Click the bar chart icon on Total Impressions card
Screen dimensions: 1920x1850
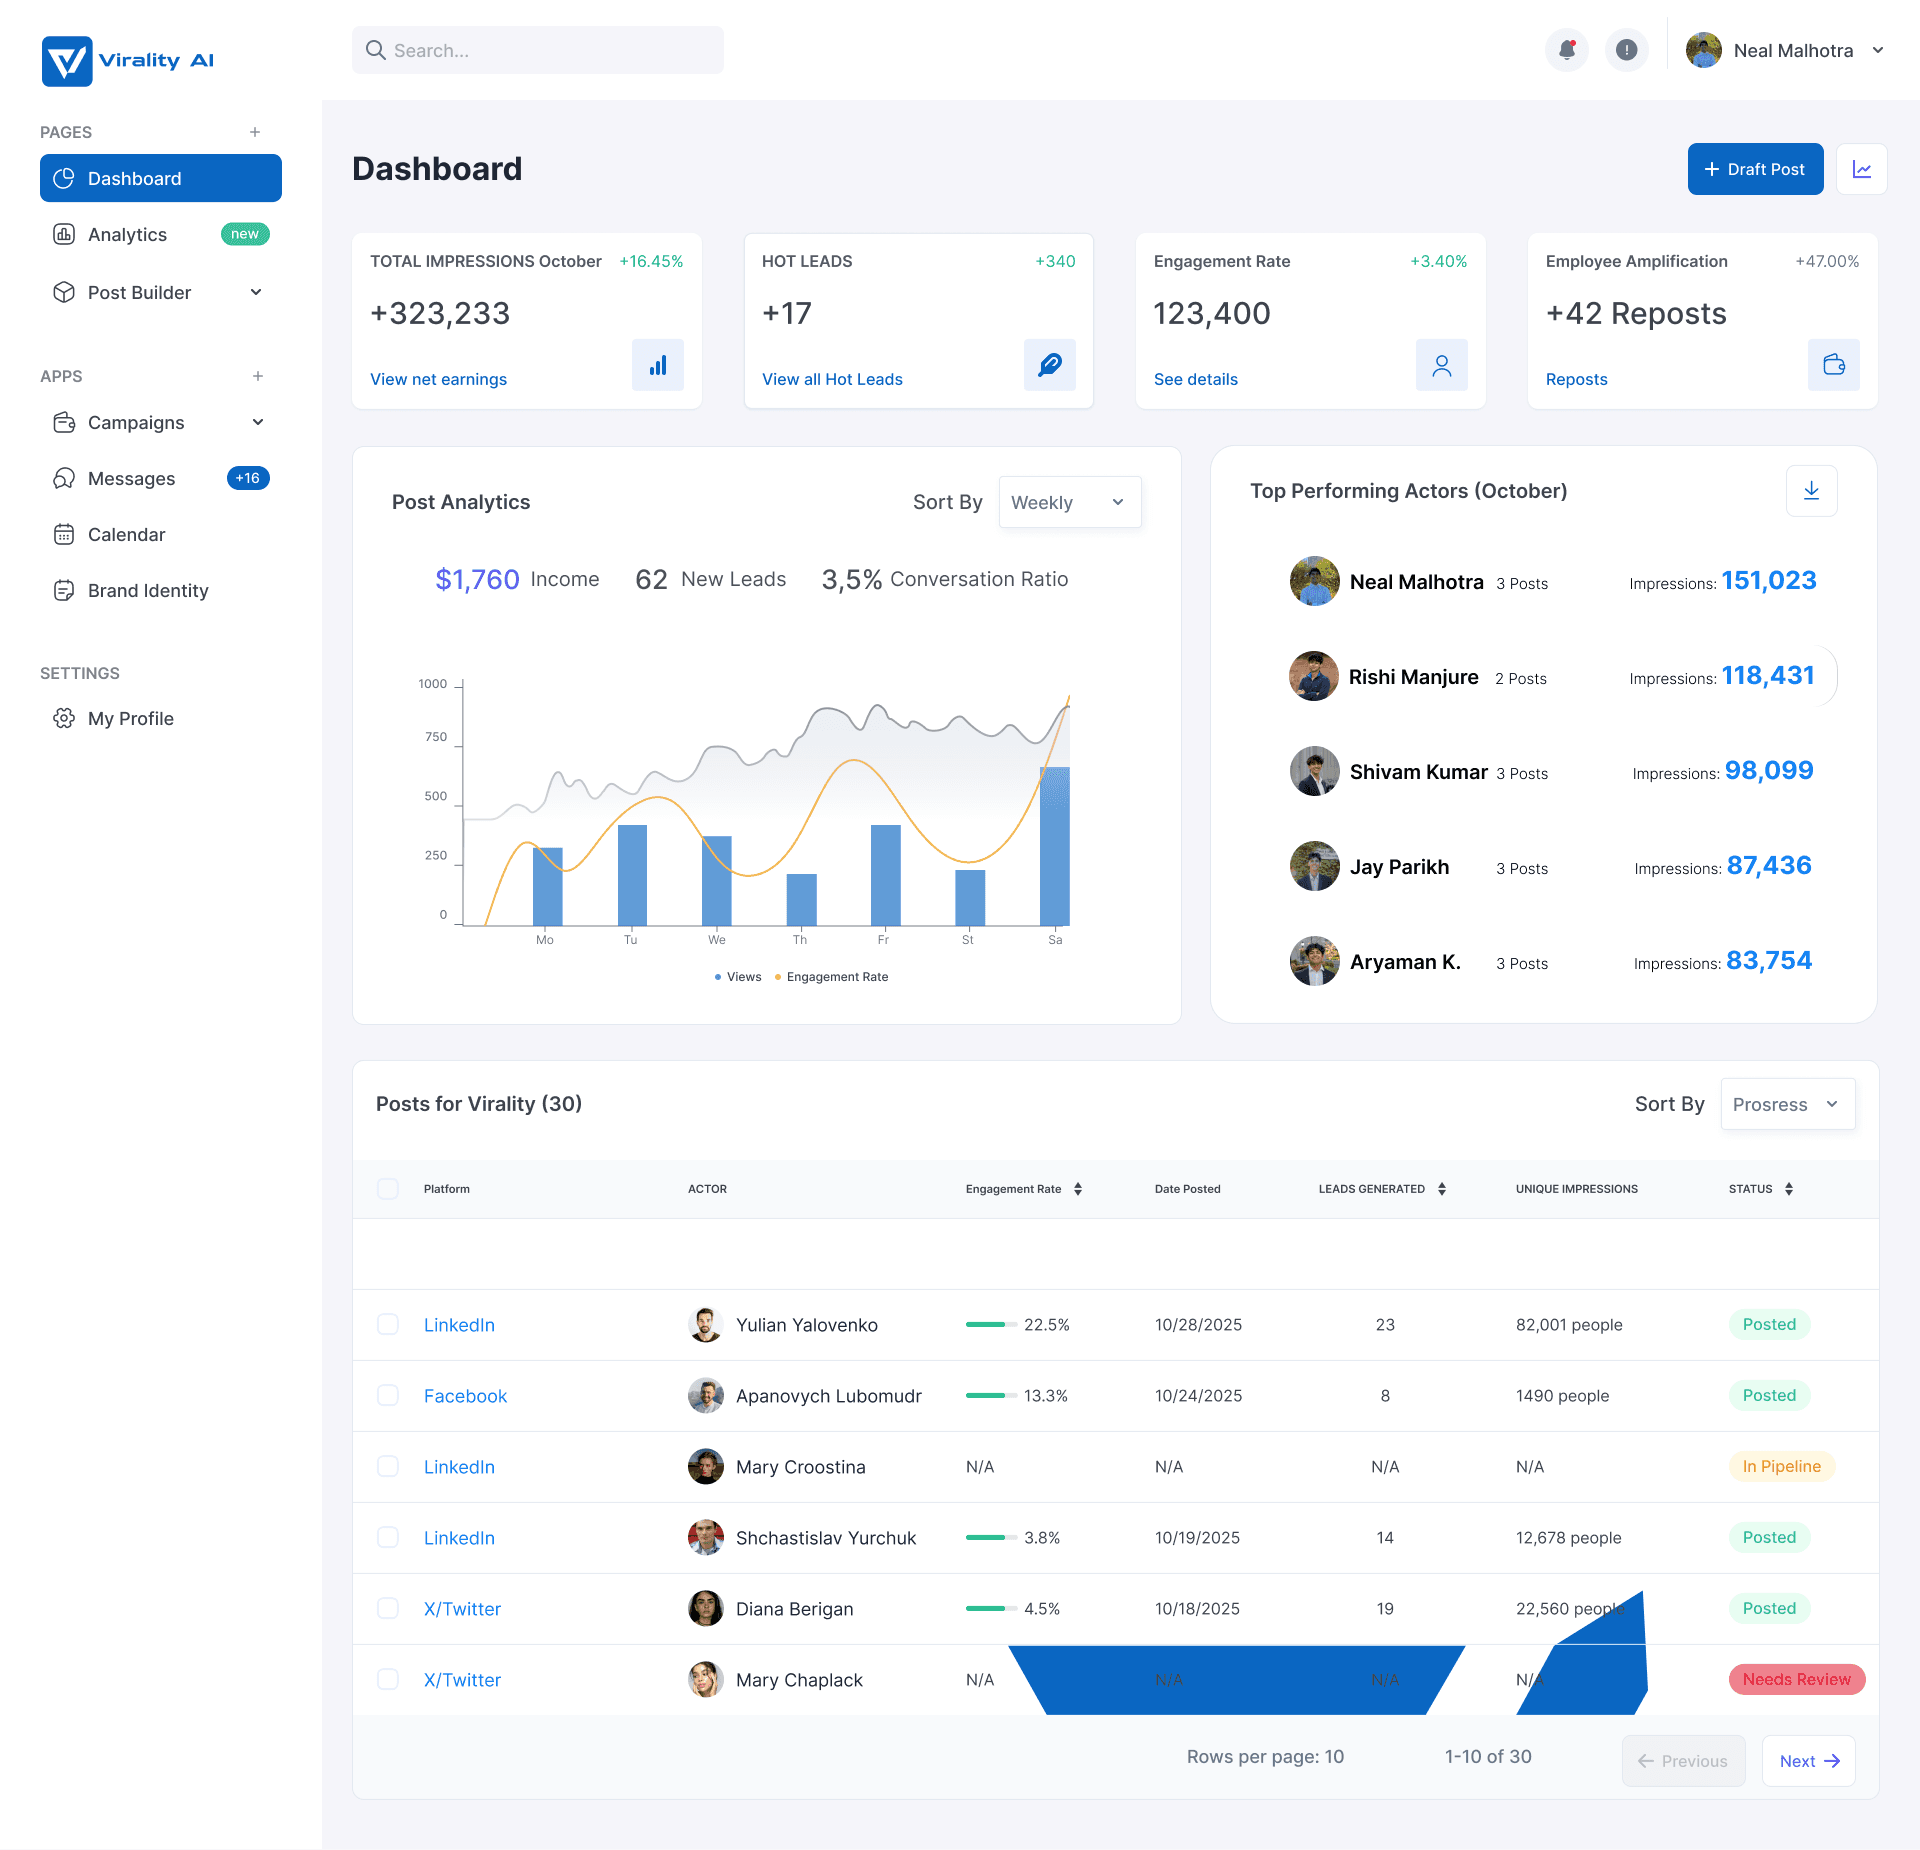[657, 365]
